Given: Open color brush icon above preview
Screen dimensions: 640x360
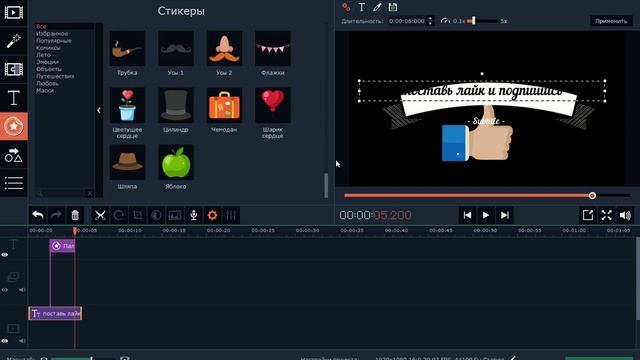Looking at the screenshot, I should (377, 7).
